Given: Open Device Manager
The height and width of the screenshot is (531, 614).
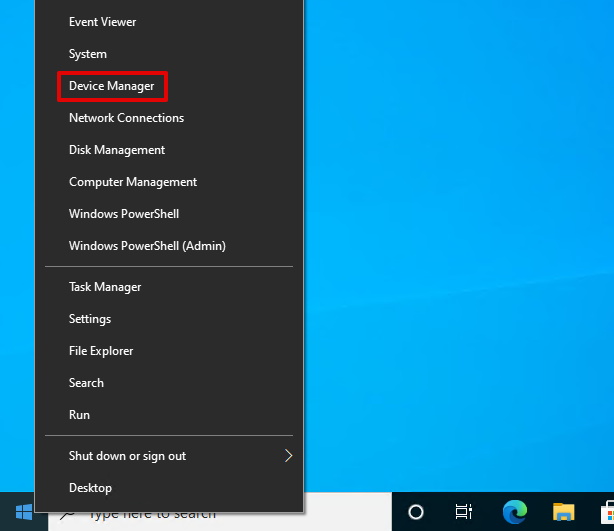Looking at the screenshot, I should coord(169,86).
